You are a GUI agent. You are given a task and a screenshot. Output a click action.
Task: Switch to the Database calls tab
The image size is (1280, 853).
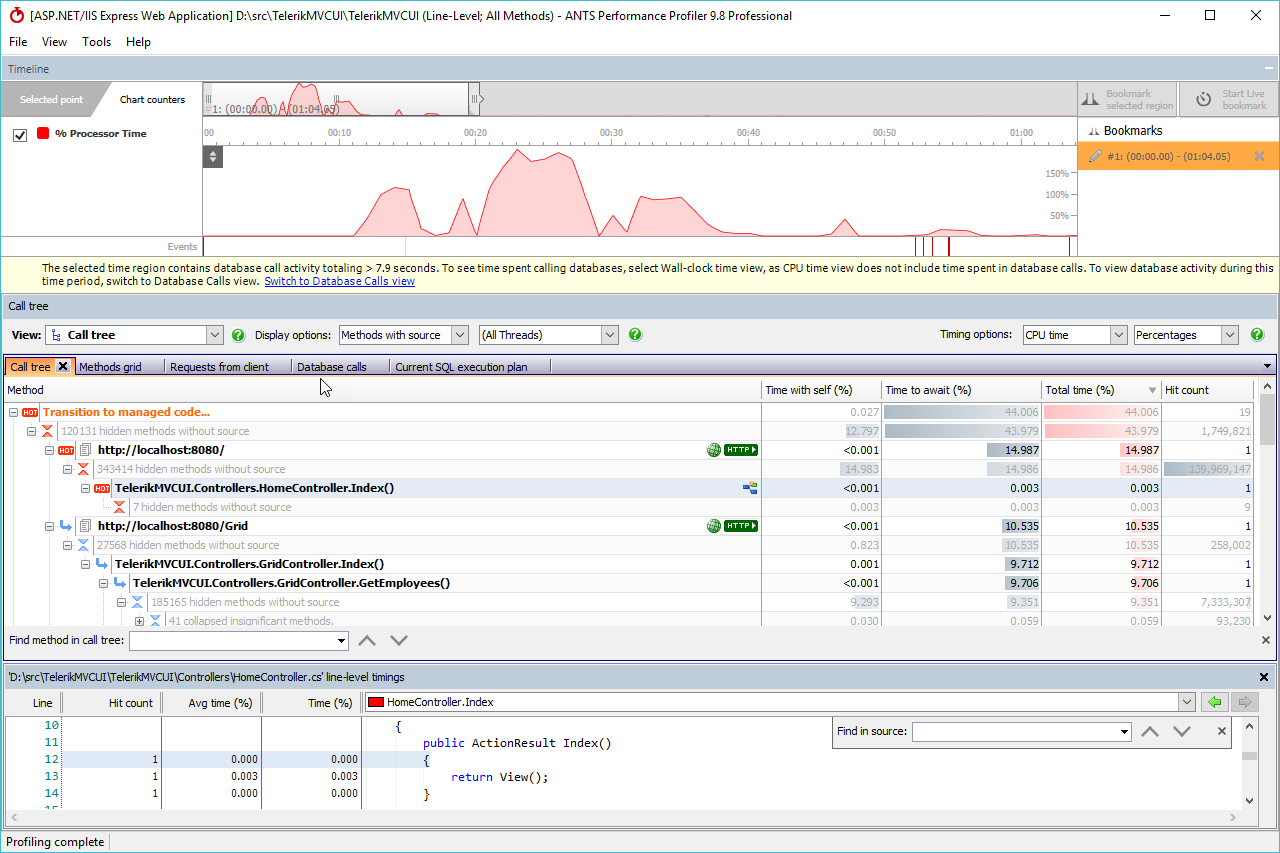330,366
